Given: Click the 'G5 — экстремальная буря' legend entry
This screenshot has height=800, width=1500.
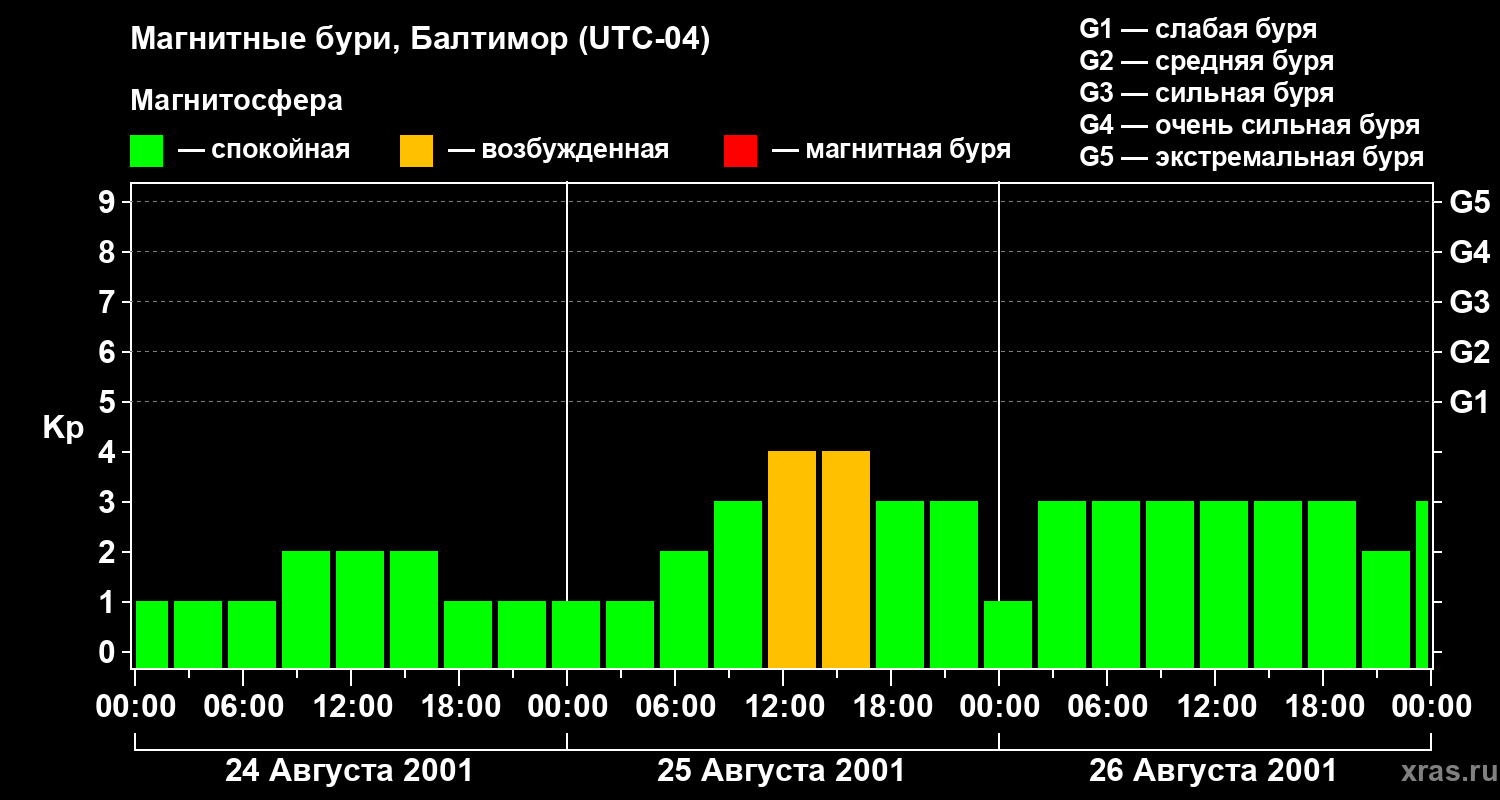Looking at the screenshot, I should coord(1252,157).
